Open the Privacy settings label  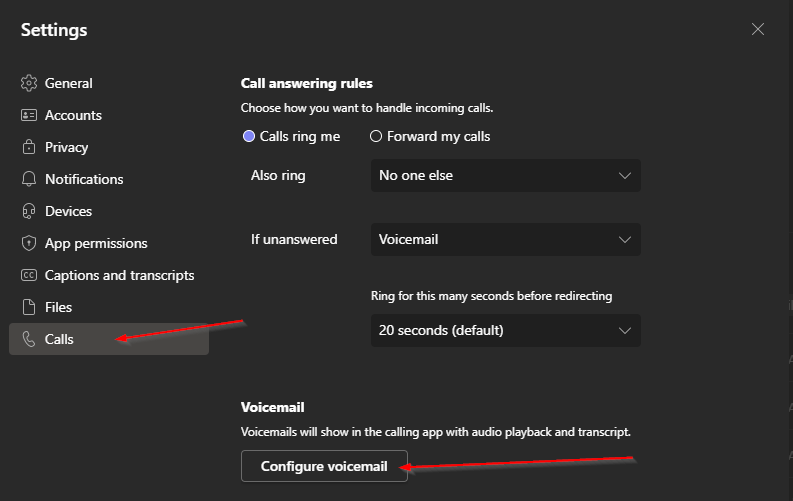tap(66, 147)
